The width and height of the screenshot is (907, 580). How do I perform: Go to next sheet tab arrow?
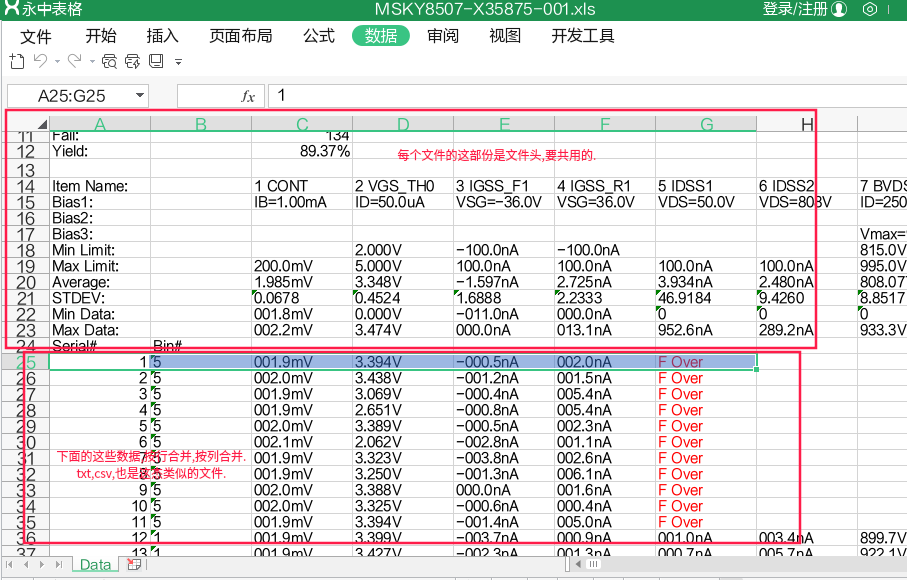[42, 564]
